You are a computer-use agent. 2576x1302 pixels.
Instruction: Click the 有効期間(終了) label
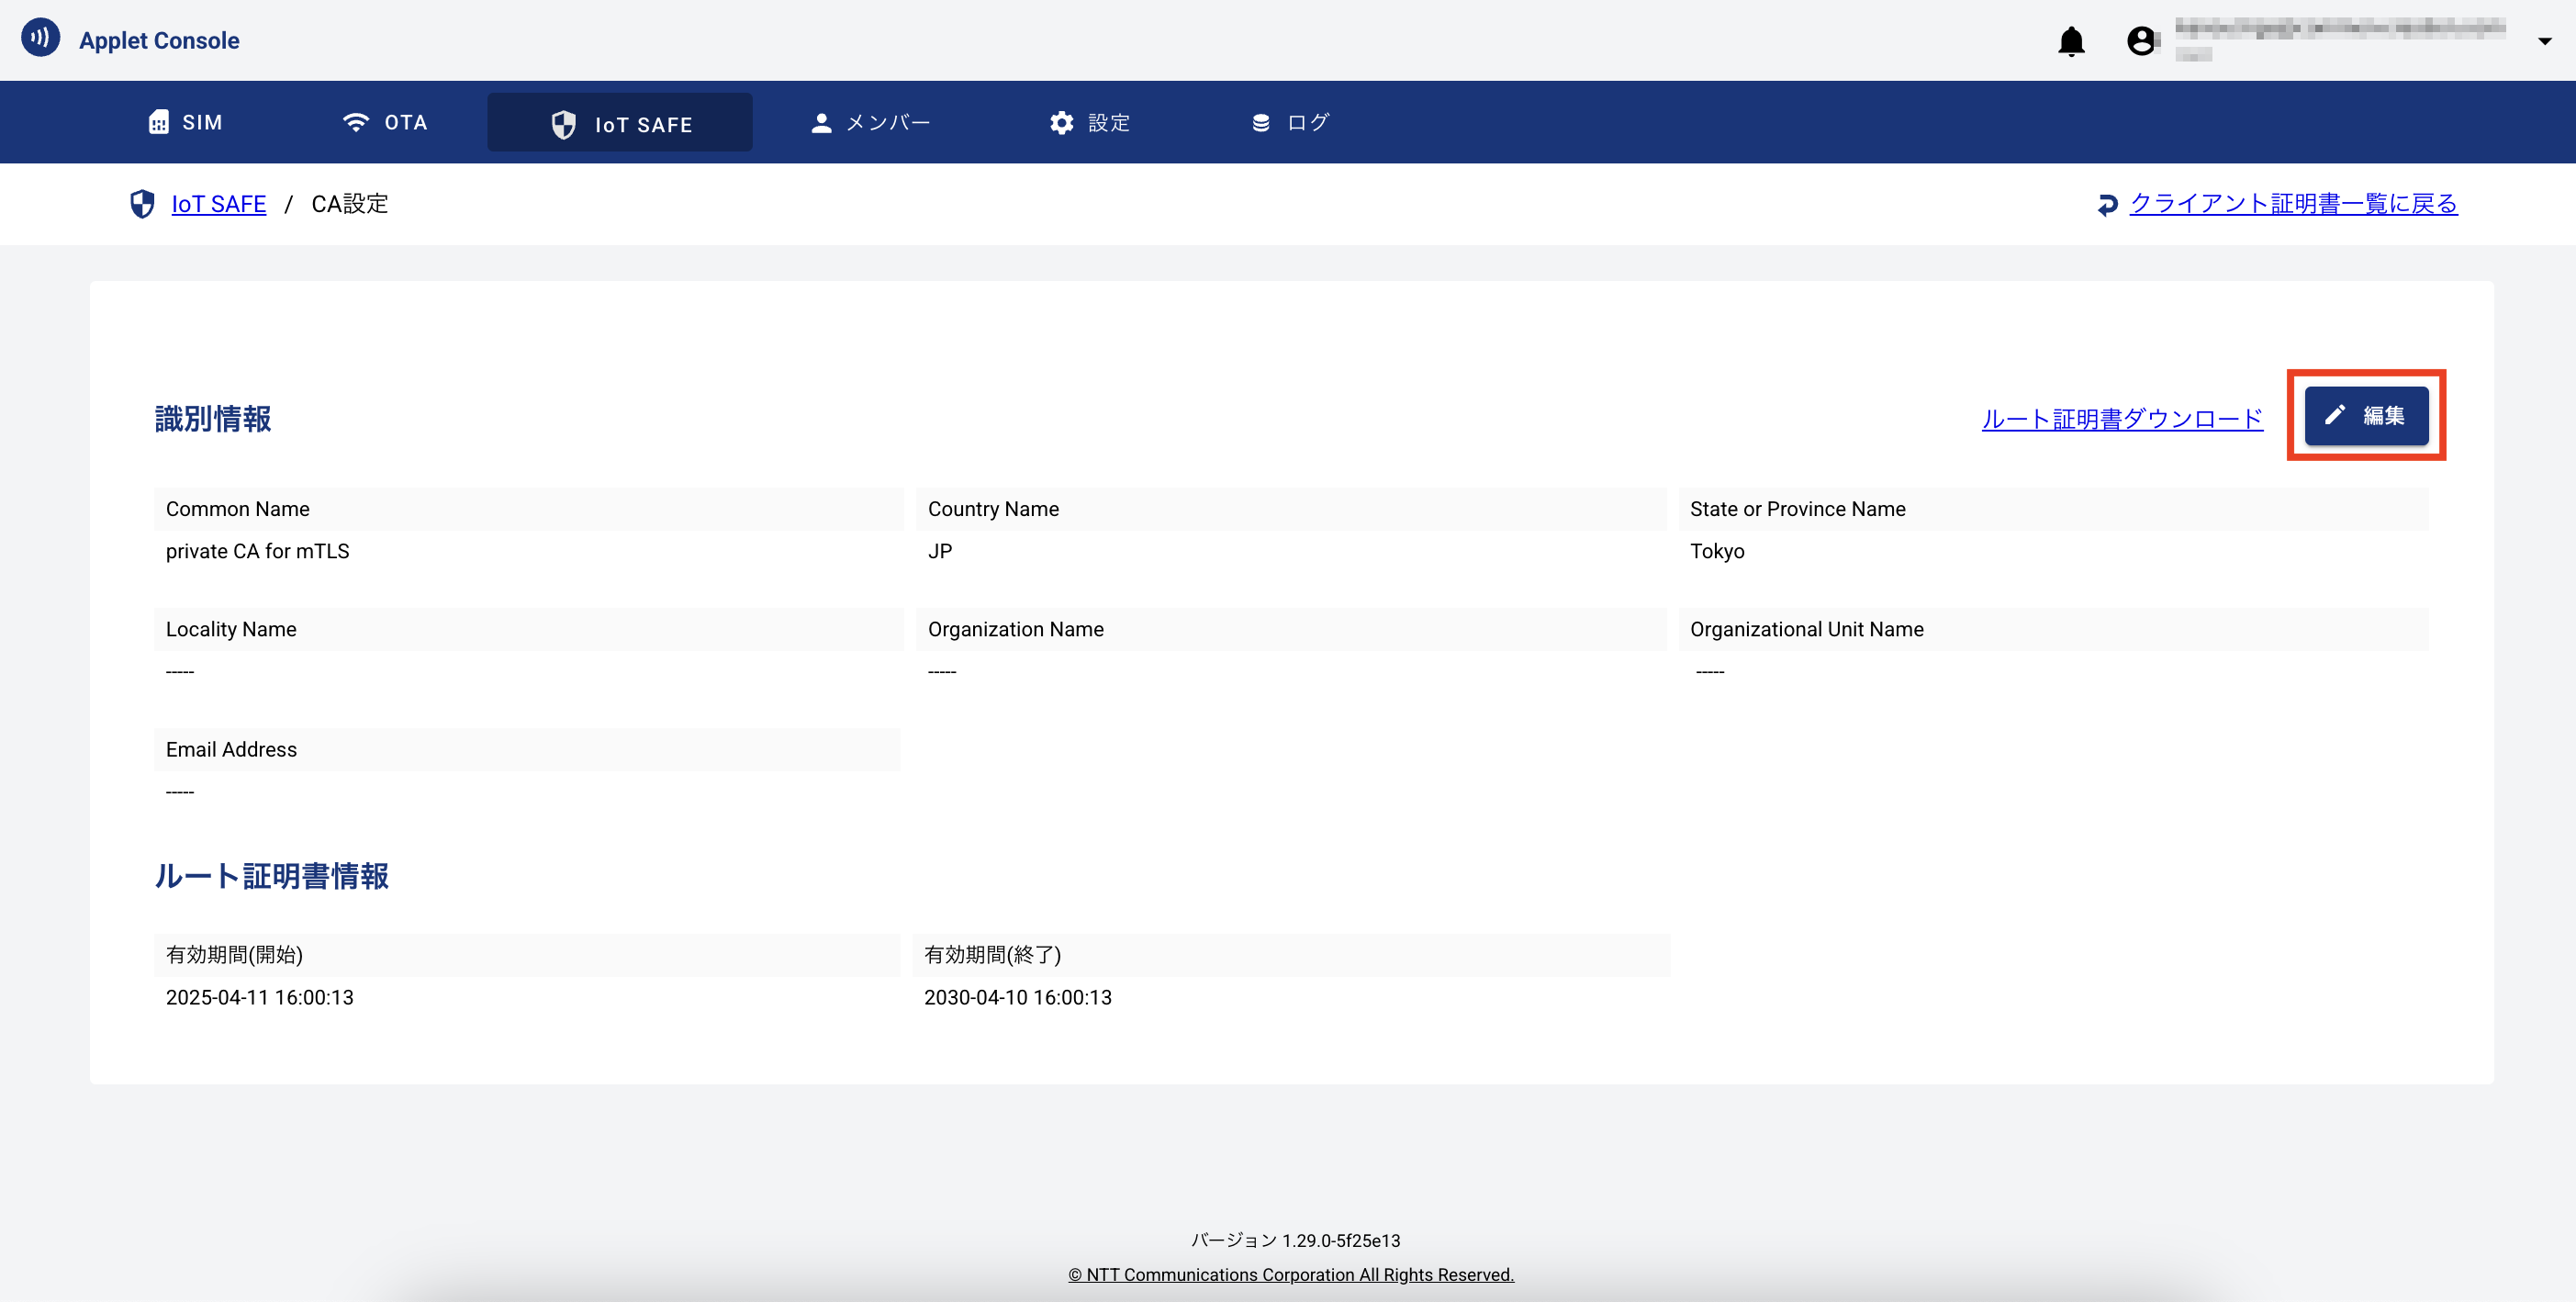coord(993,955)
